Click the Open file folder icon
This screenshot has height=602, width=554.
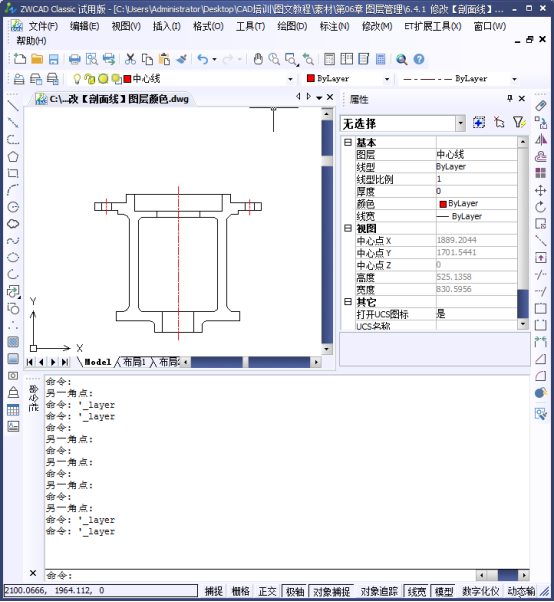(37, 59)
